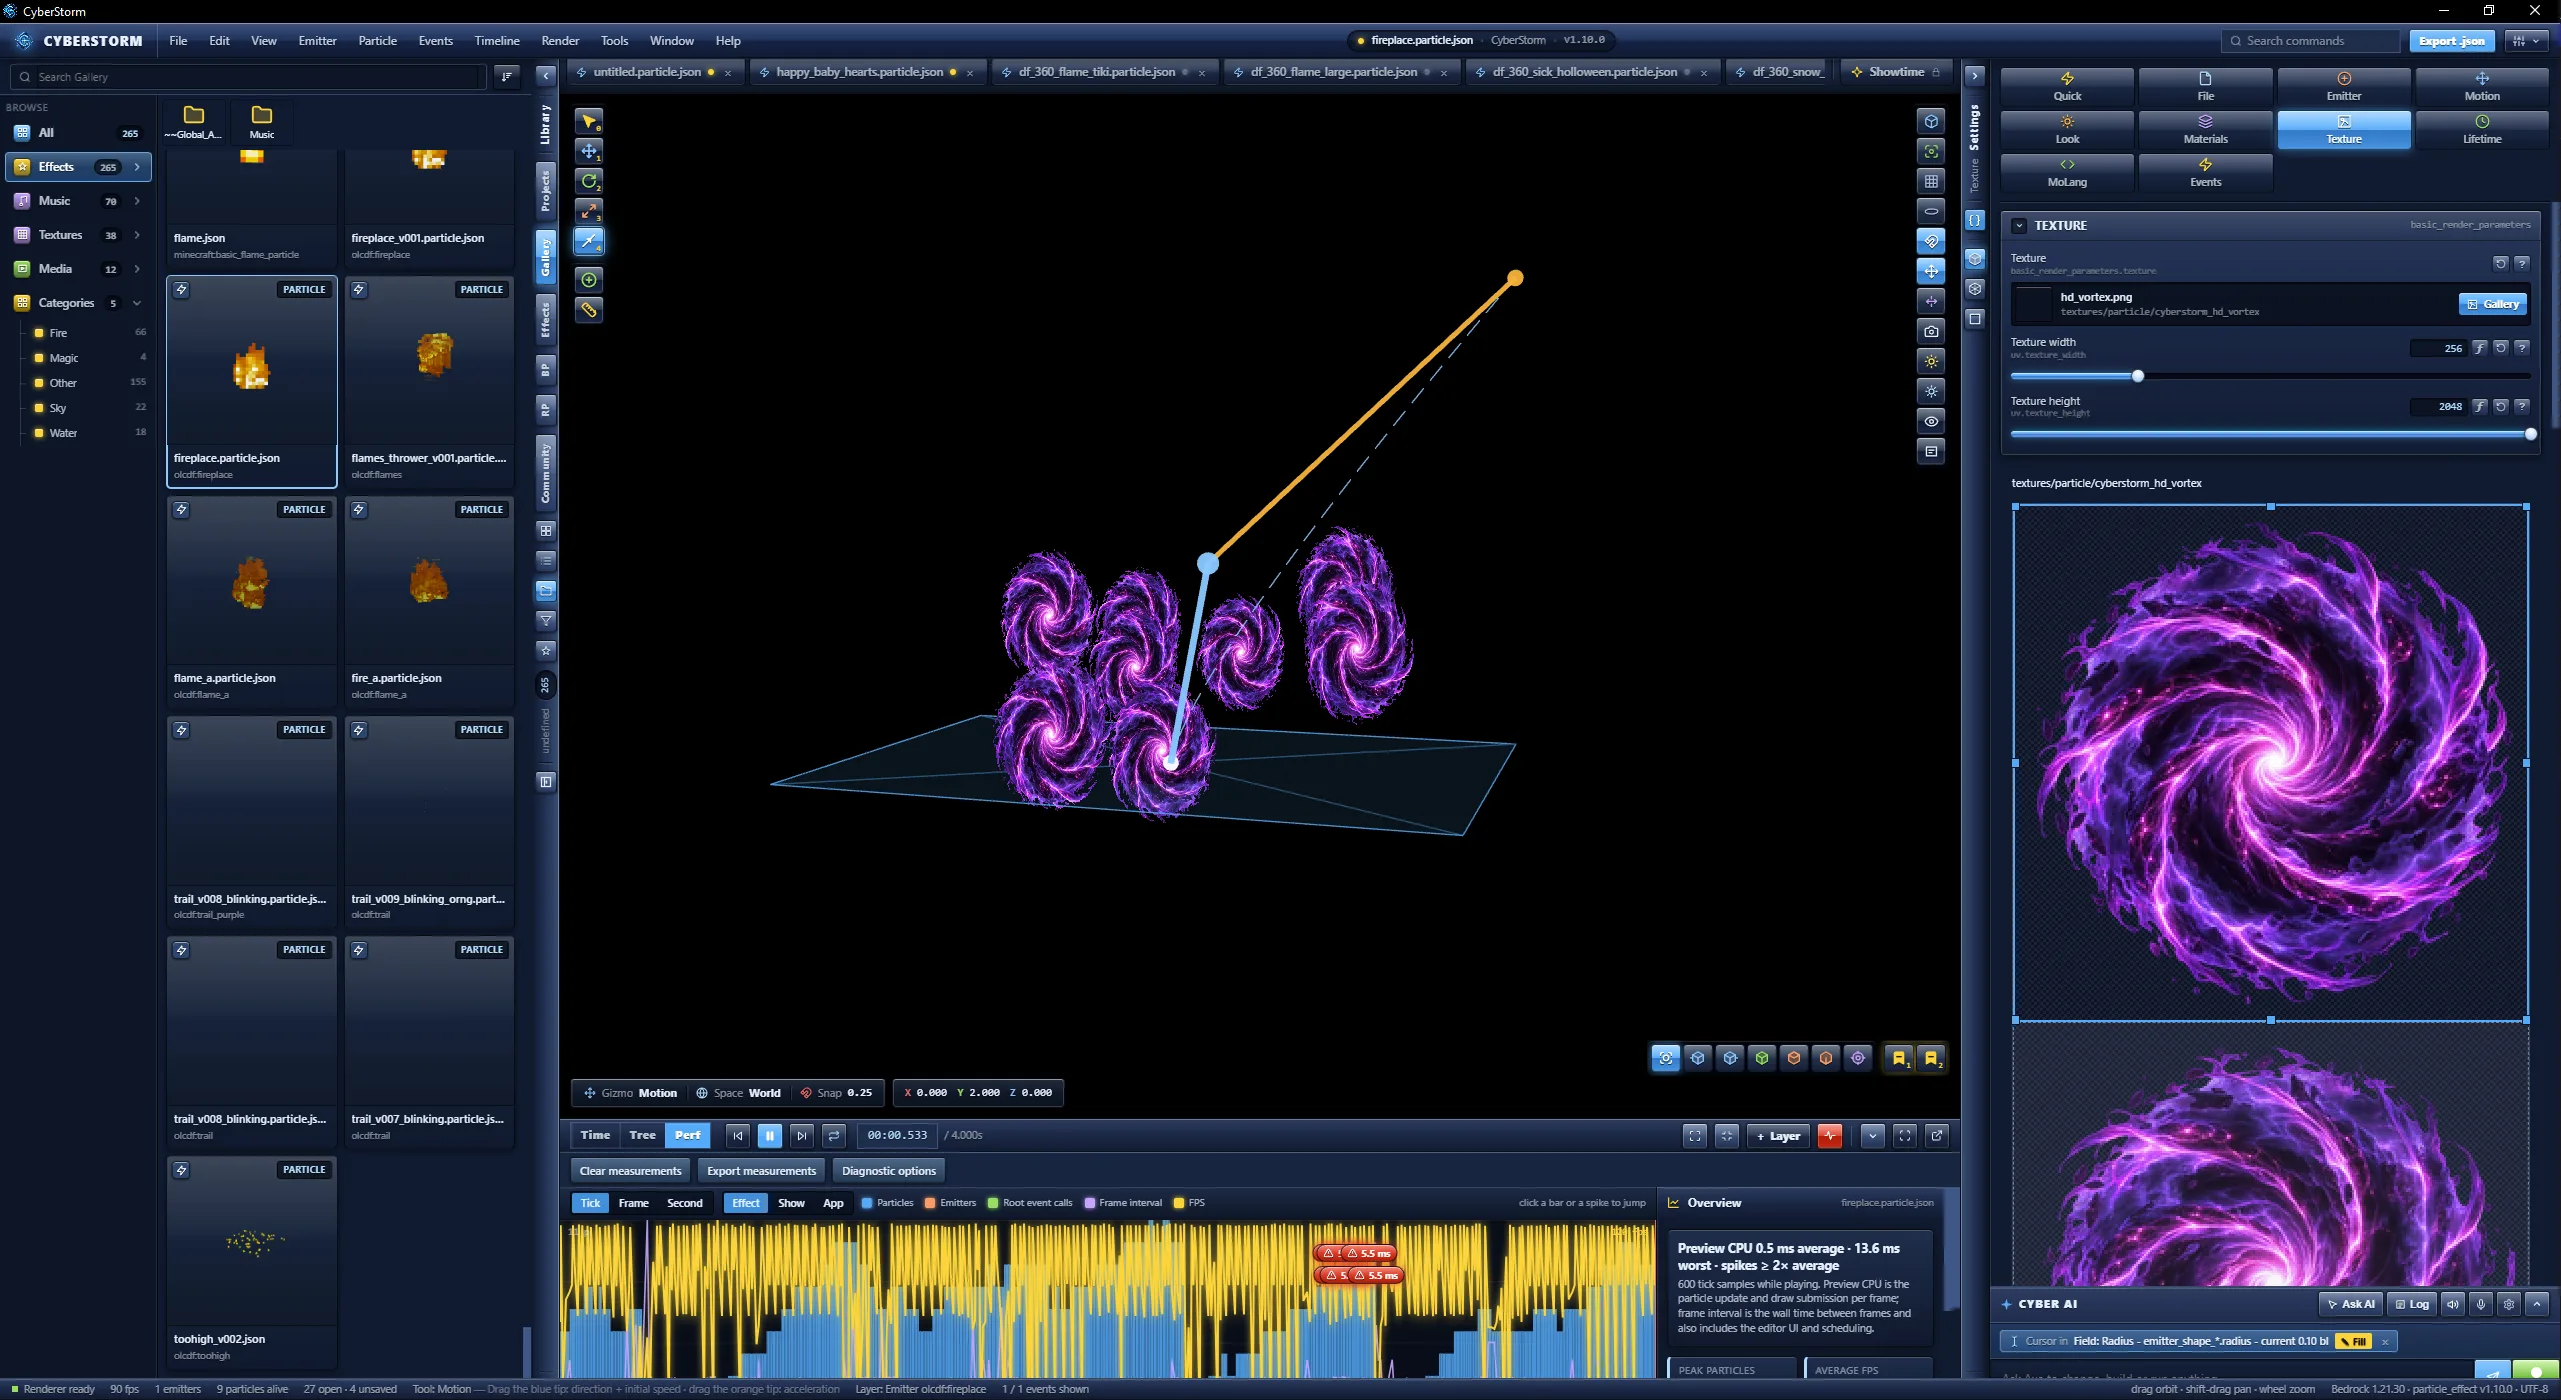Pause the timeline playback
Viewport: 2561px width, 1400px height.
pyautogui.click(x=770, y=1136)
